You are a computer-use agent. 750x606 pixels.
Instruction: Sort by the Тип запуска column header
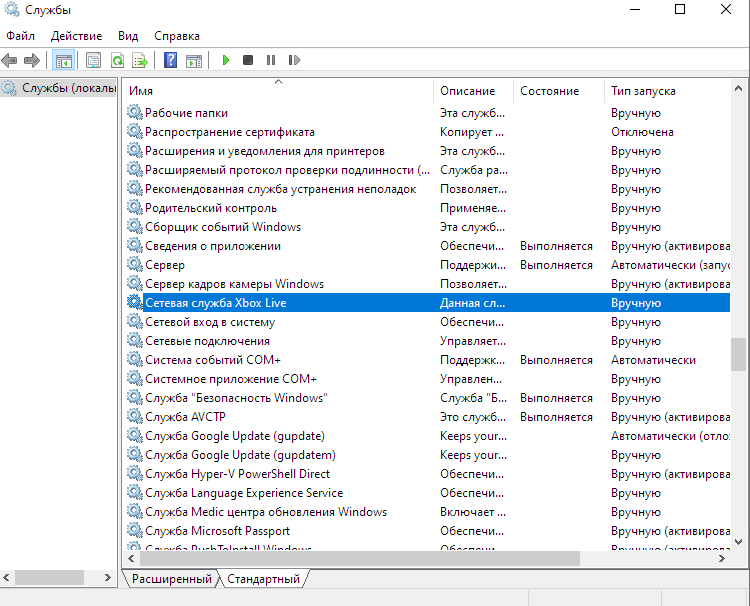tap(667, 91)
